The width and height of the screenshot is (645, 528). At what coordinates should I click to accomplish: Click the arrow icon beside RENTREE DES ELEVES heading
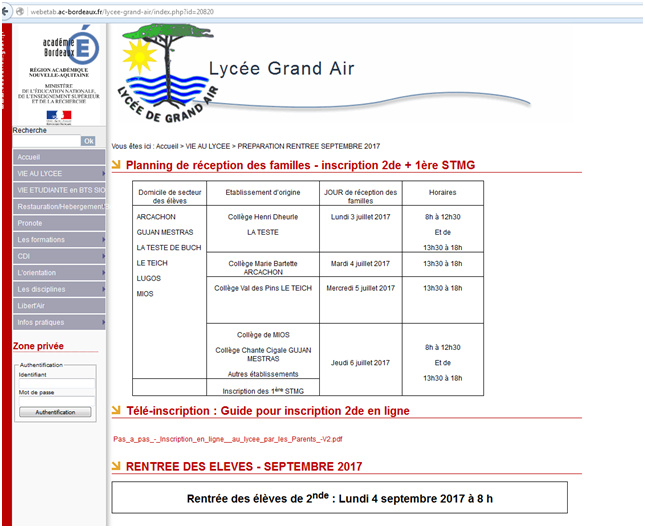[116, 465]
